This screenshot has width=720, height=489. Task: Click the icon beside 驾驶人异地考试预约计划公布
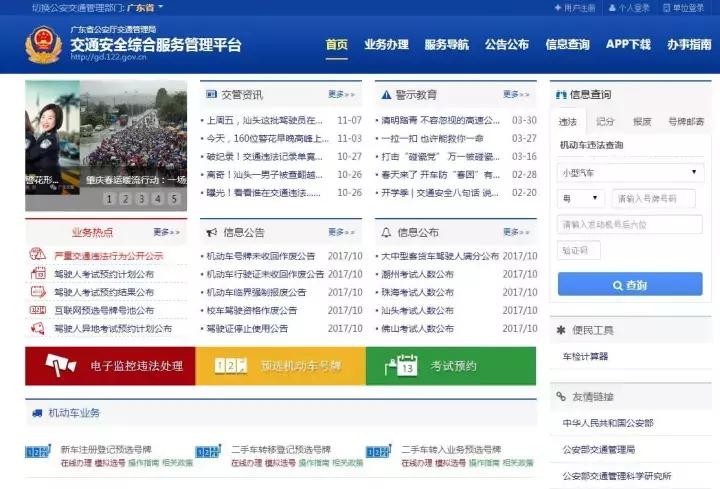pyautogui.click(x=37, y=328)
